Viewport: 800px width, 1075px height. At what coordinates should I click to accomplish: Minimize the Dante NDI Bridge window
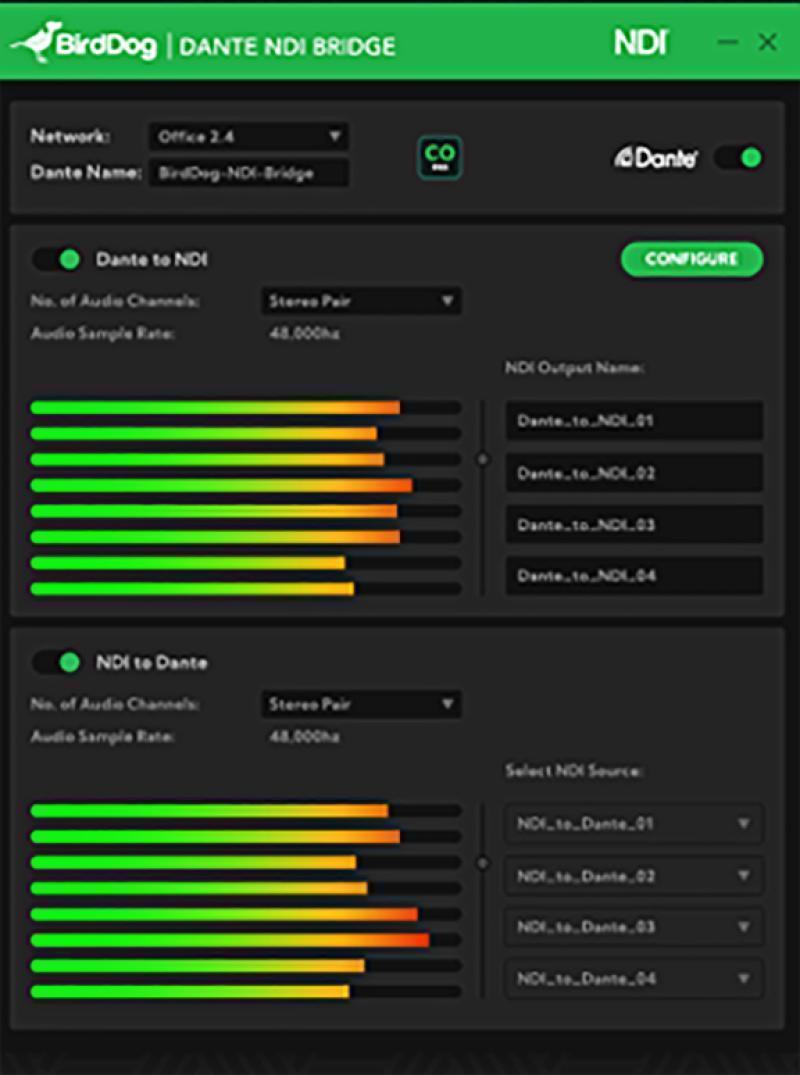pyautogui.click(x=727, y=43)
